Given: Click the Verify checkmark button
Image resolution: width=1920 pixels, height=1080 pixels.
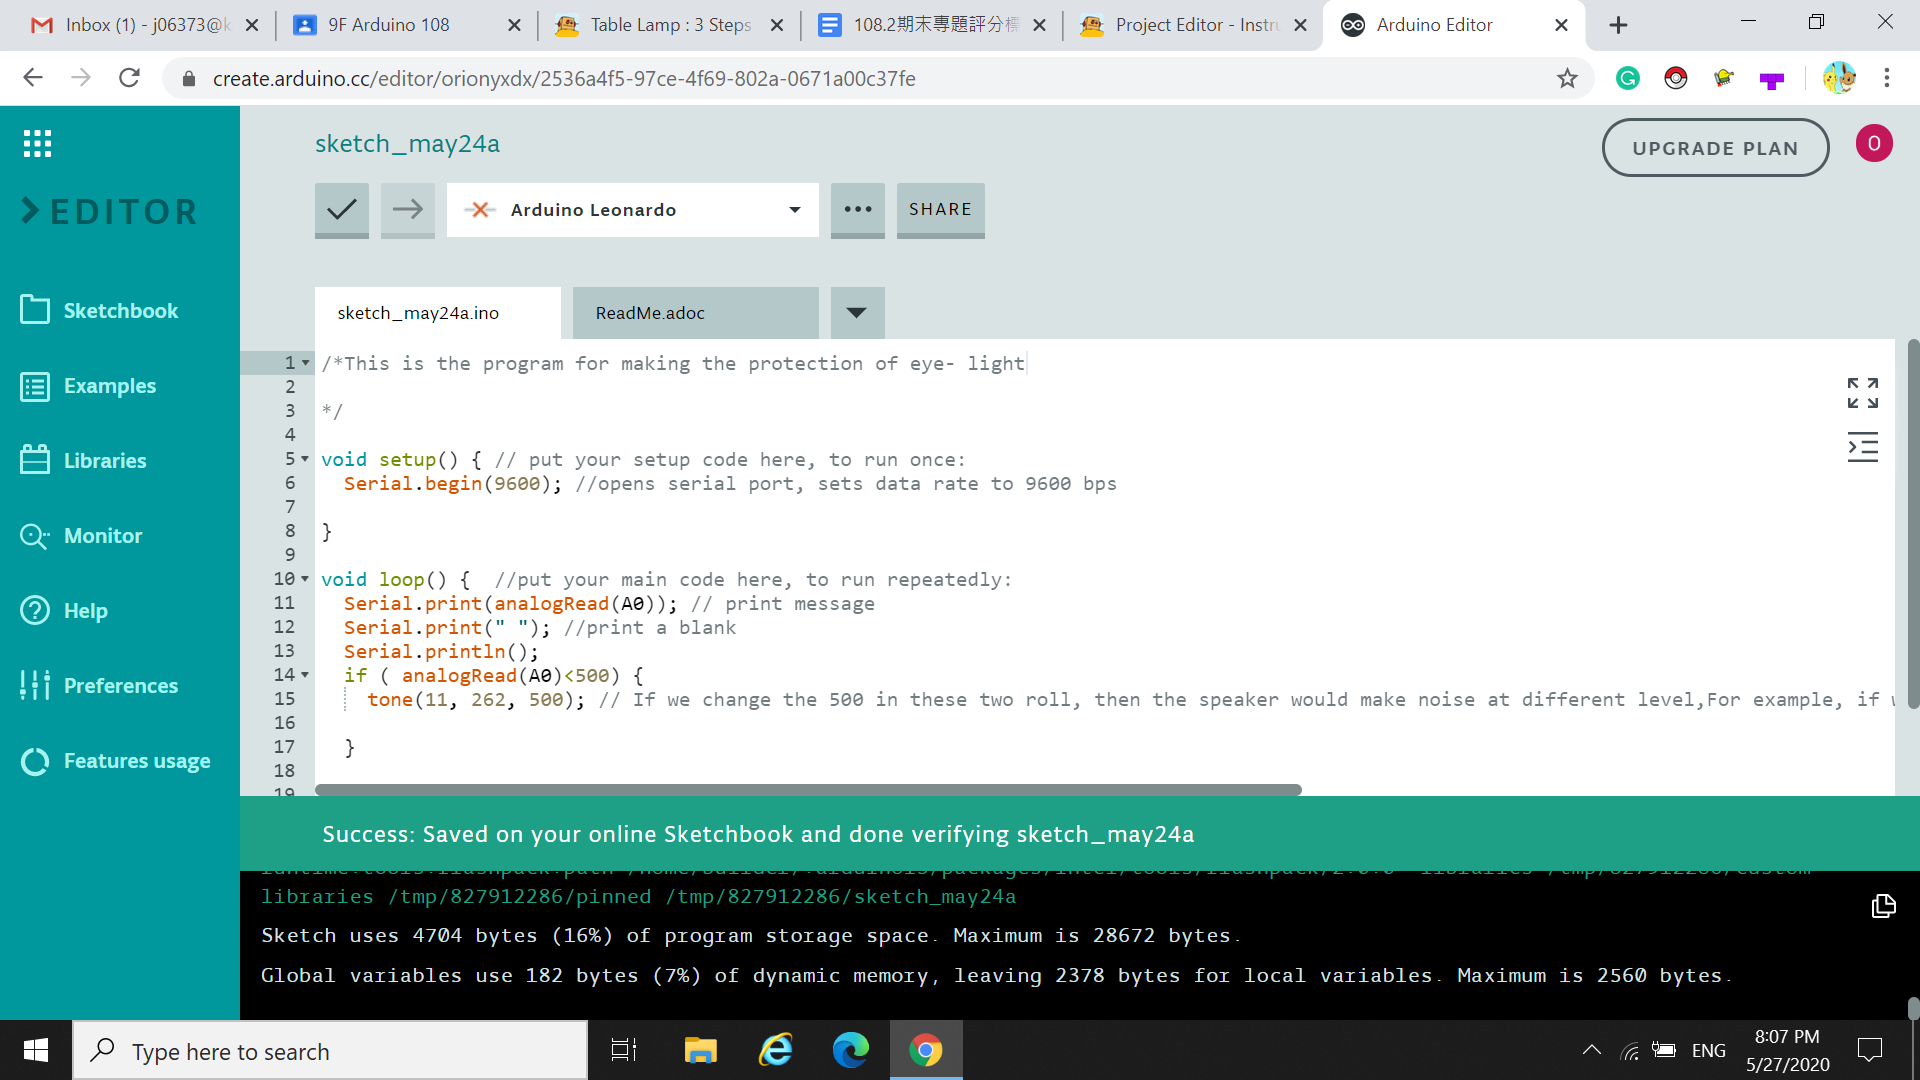Looking at the screenshot, I should 341,209.
